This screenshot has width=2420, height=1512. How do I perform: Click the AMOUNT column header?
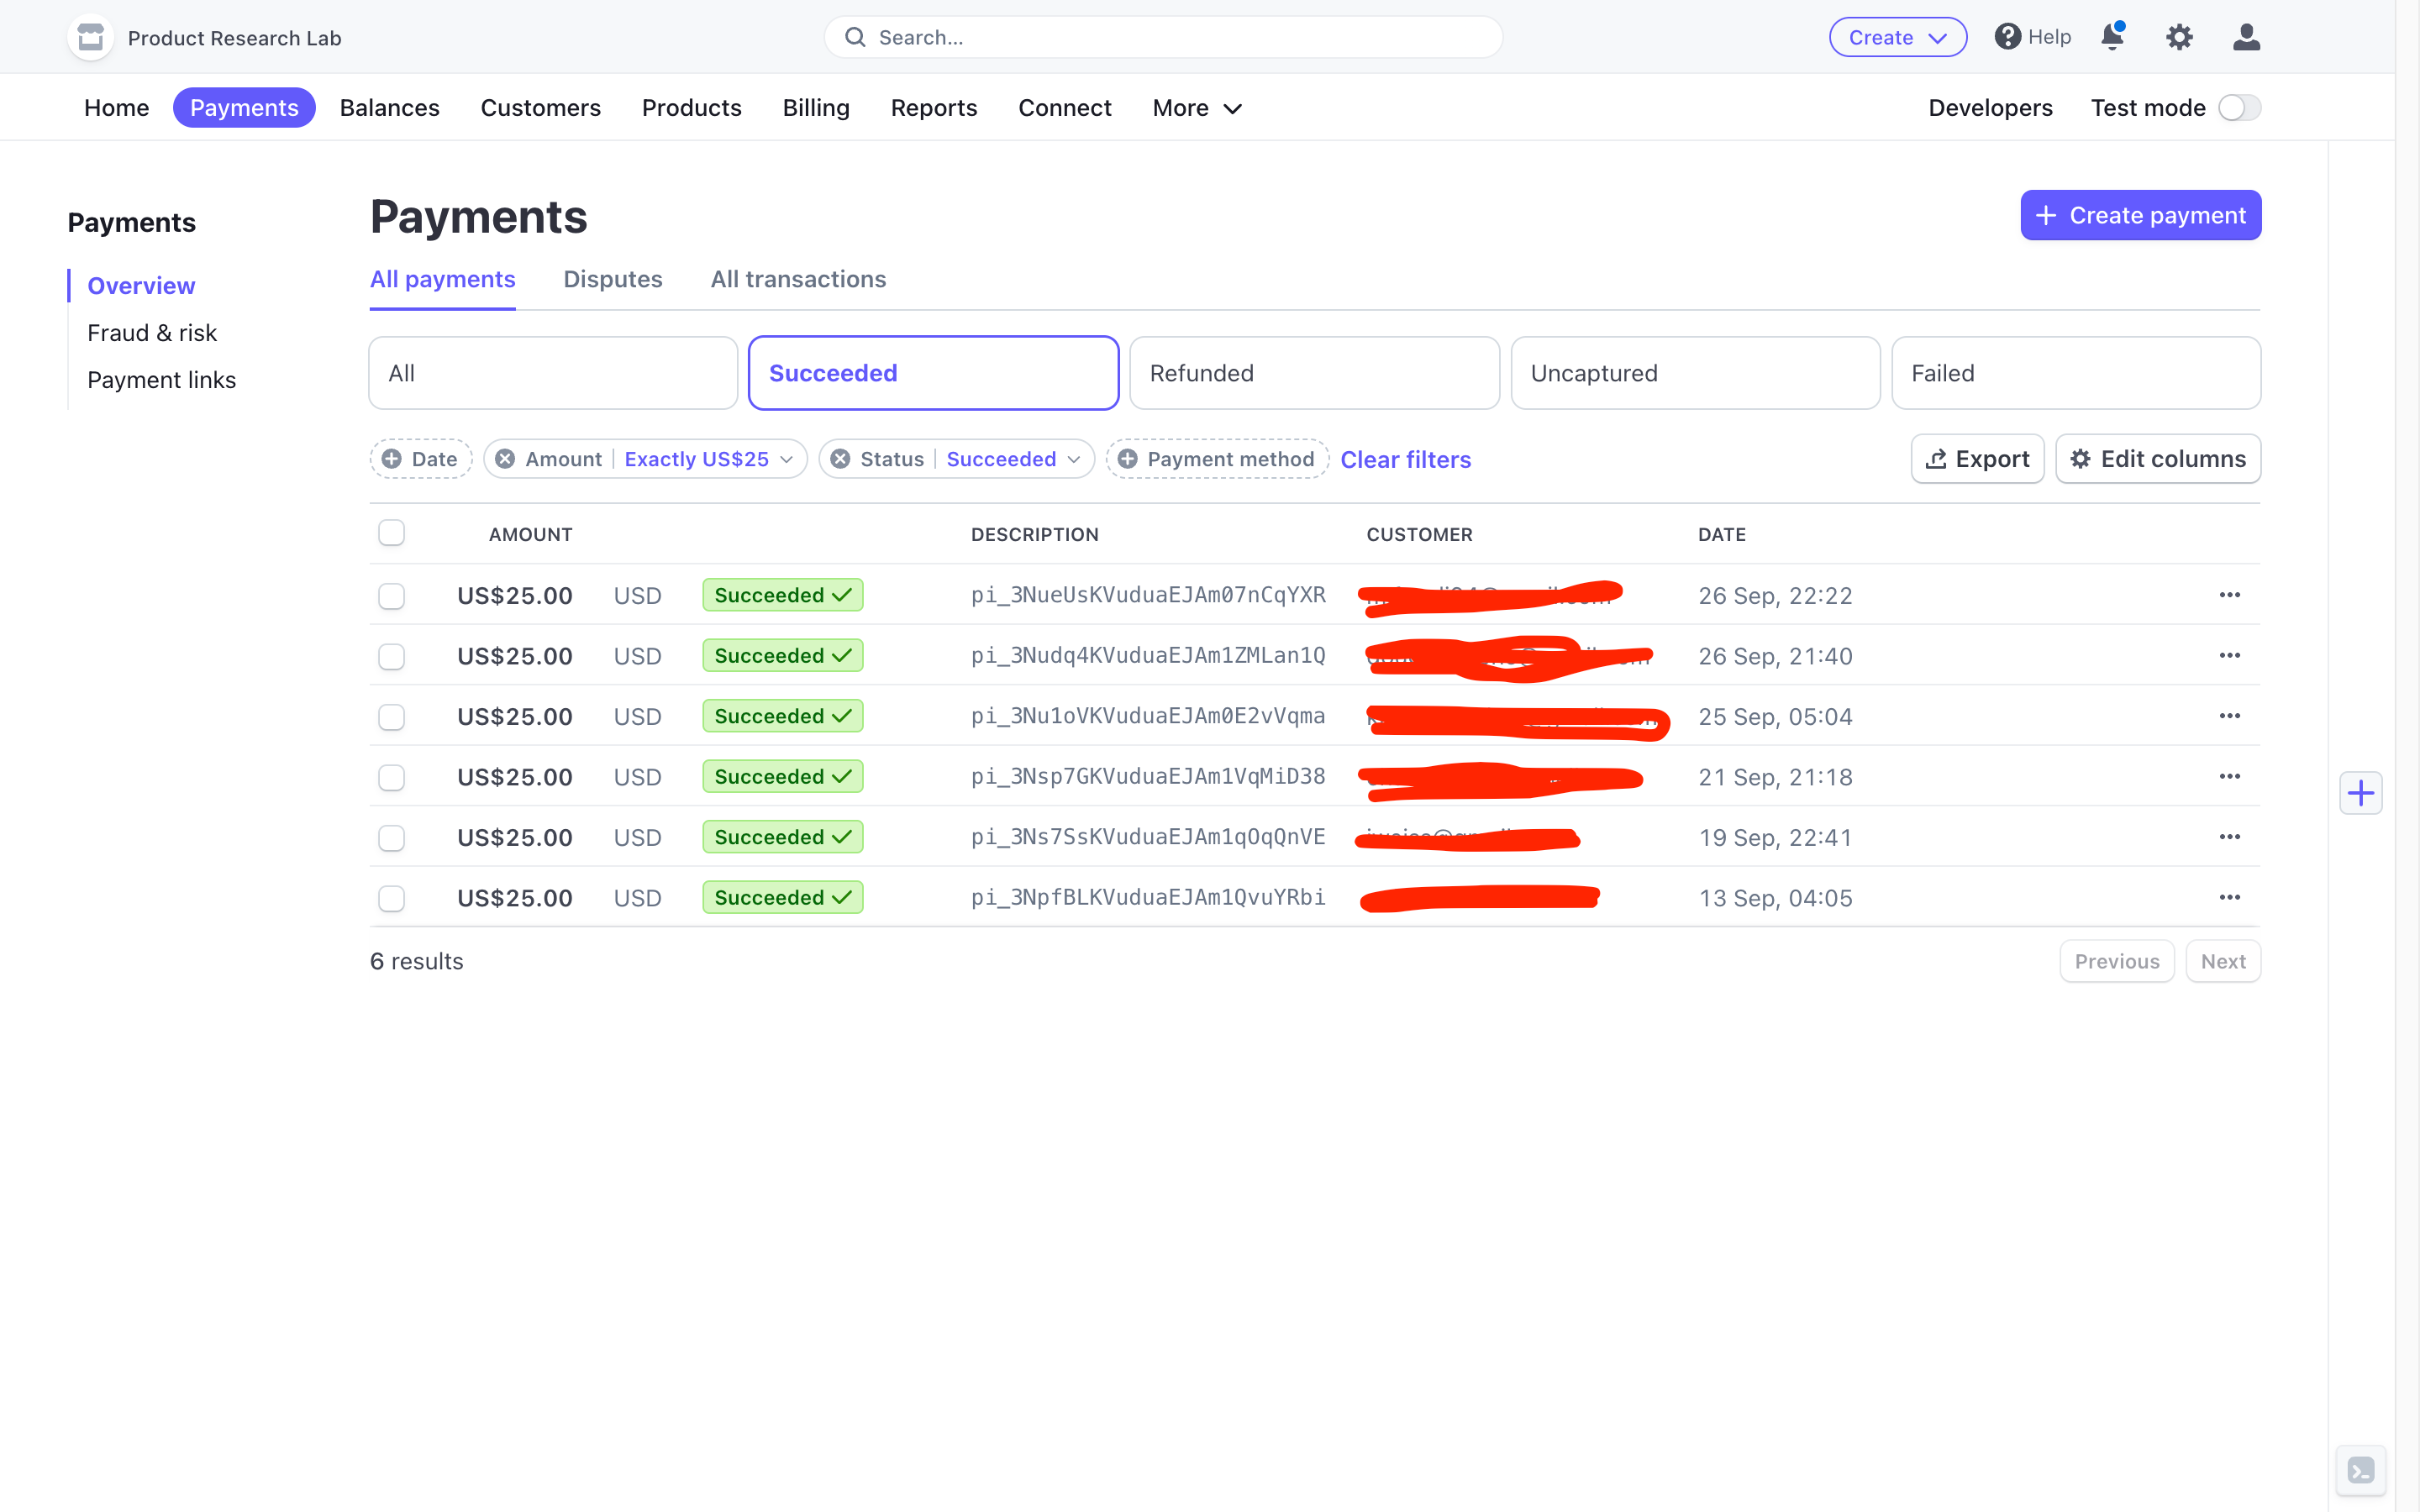coord(530,534)
